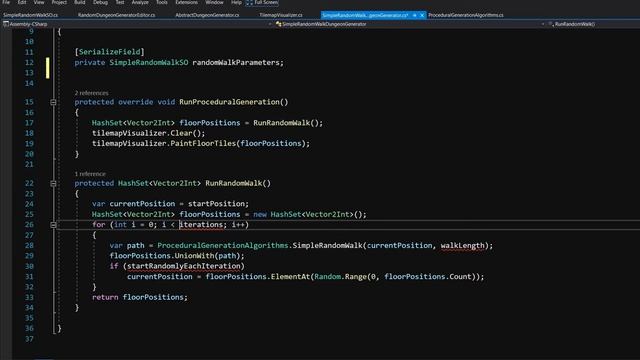Click line number 12 in the gutter
Image resolution: width=640 pixels, height=360 pixels.
click(29, 62)
